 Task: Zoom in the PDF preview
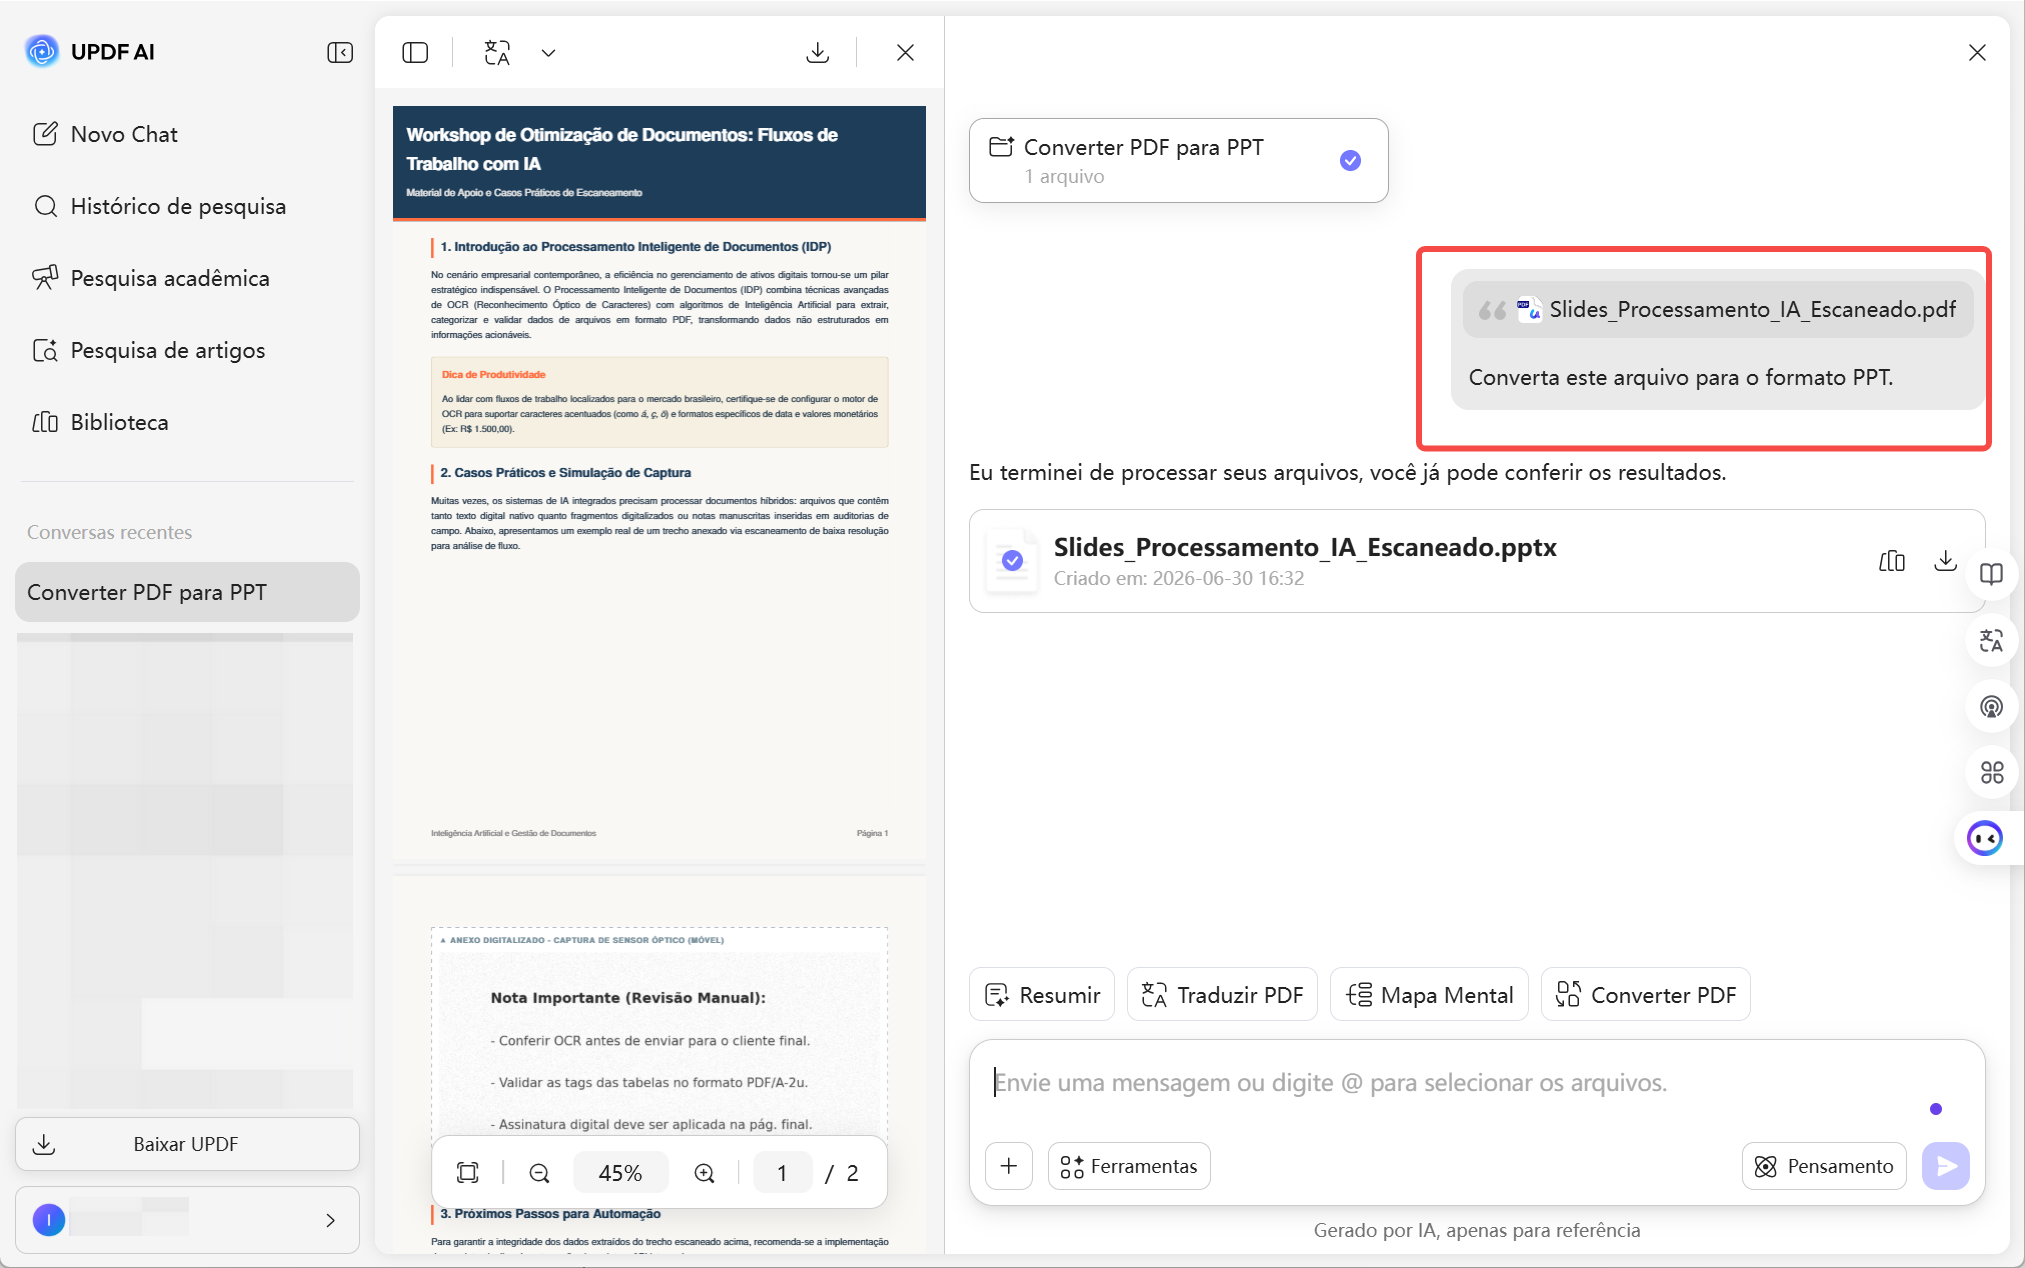point(704,1173)
